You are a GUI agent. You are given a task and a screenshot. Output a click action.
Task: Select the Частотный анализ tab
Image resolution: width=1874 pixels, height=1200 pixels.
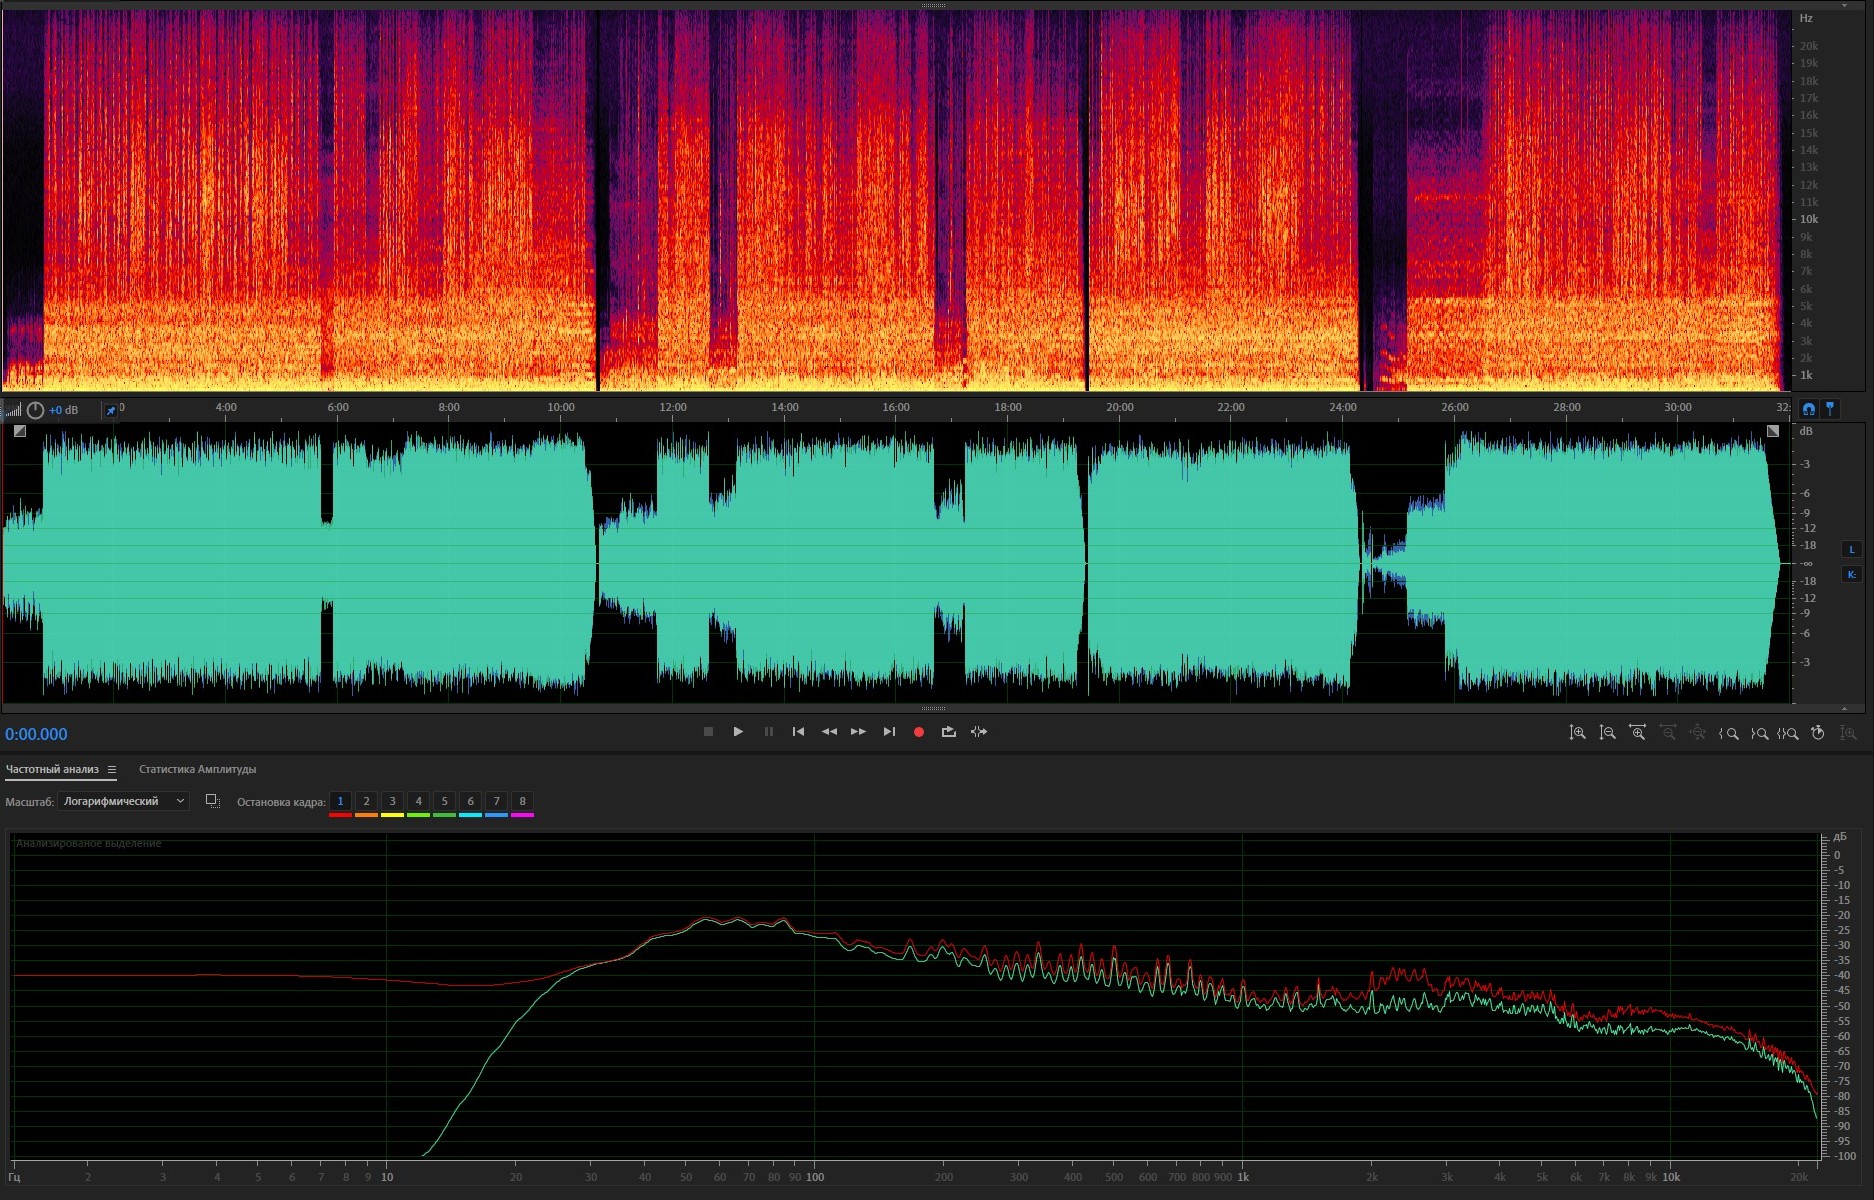click(52, 770)
